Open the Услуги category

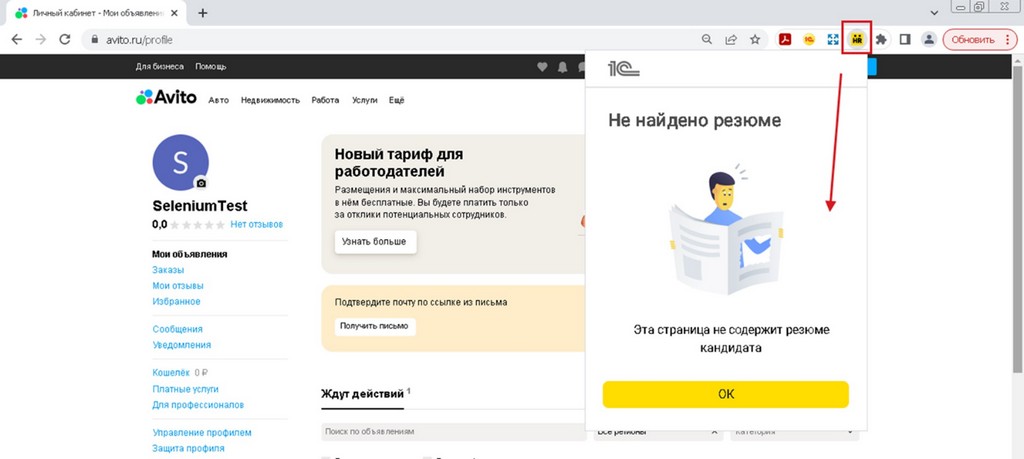click(364, 101)
